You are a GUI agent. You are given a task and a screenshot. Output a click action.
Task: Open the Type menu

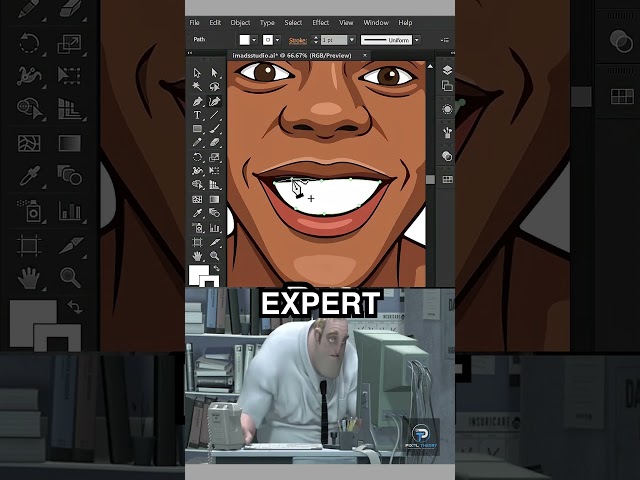tap(267, 22)
